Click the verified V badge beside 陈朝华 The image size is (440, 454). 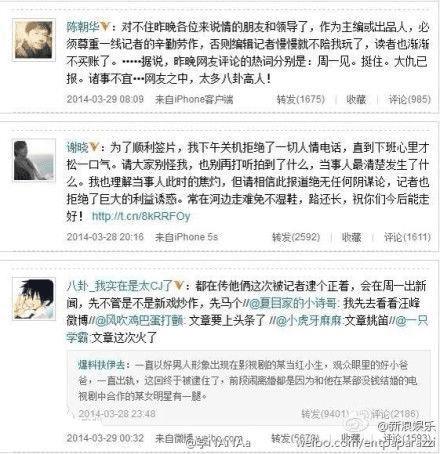tap(105, 26)
